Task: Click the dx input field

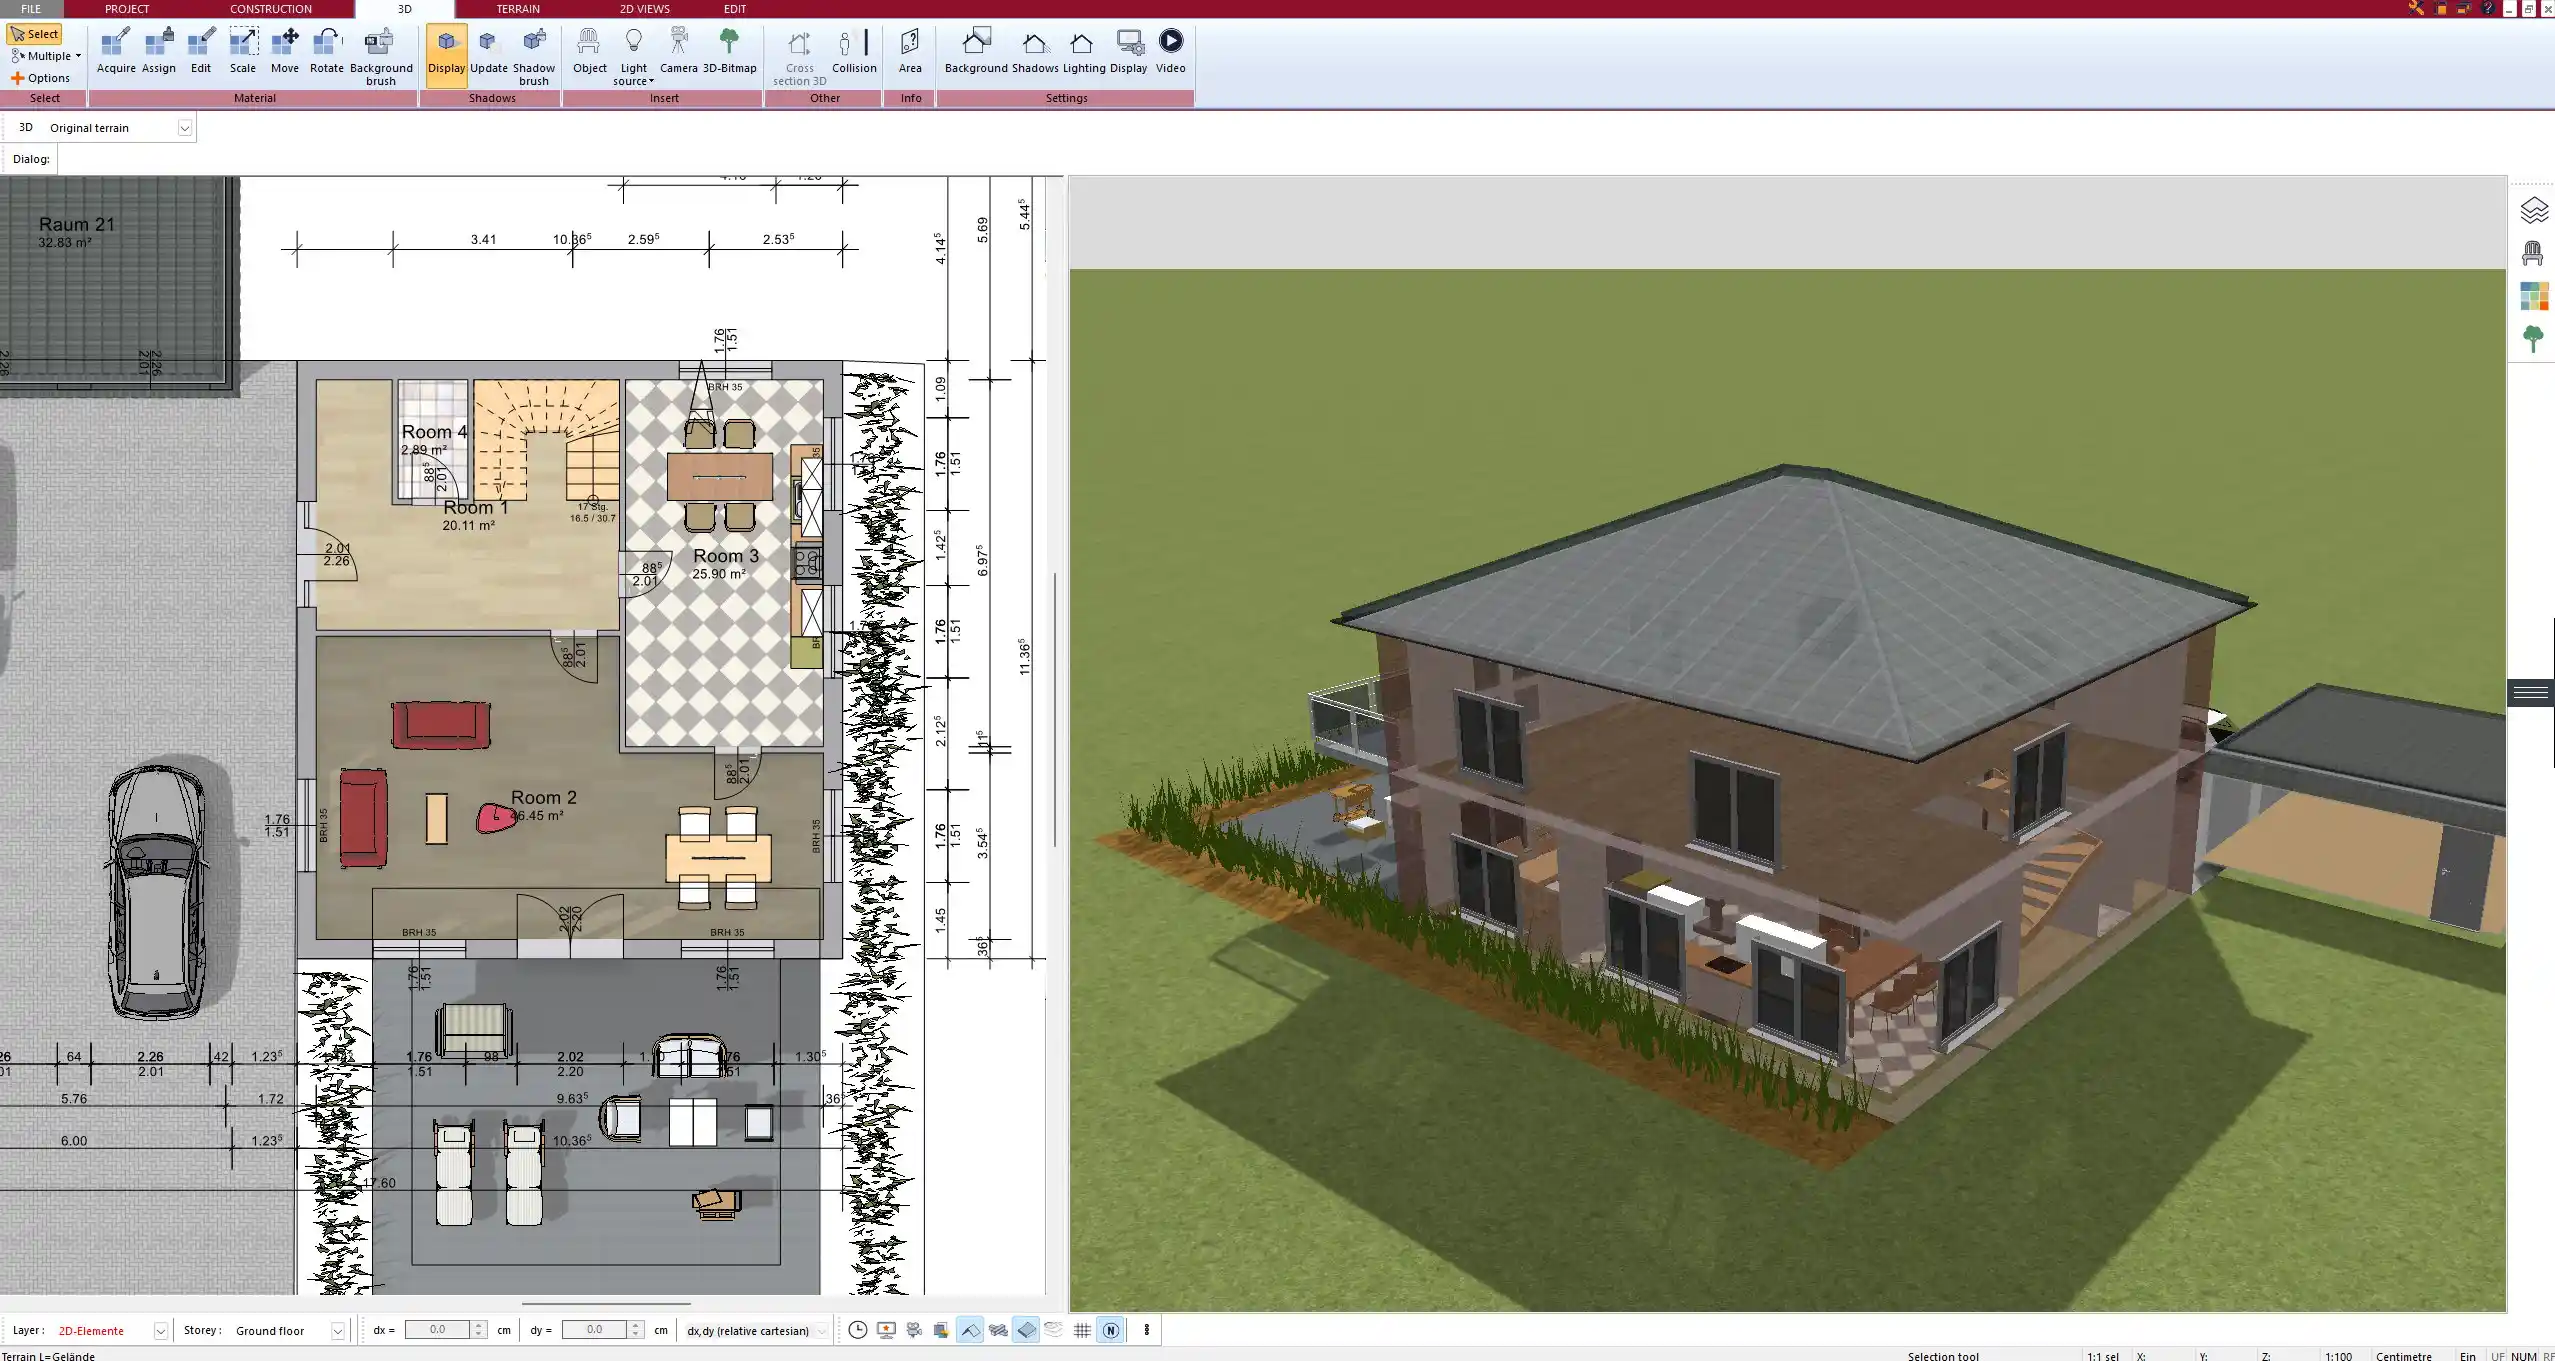Action: tap(437, 1330)
